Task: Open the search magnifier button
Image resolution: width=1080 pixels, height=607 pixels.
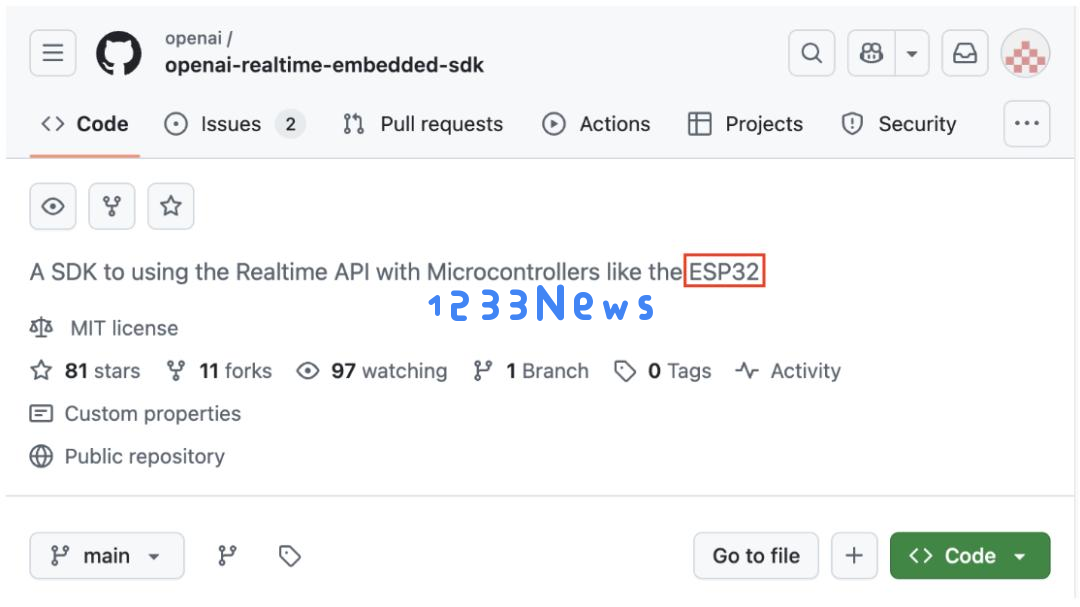Action: coord(811,53)
